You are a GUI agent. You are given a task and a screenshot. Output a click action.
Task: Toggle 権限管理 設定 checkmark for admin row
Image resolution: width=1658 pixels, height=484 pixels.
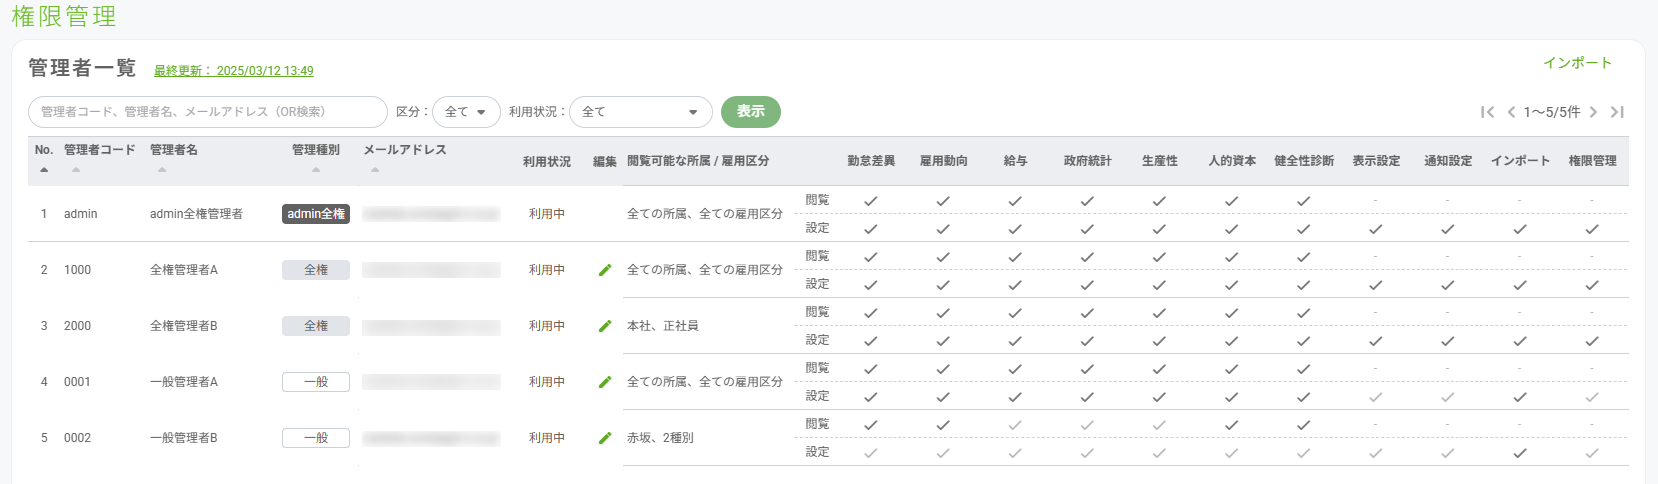(1592, 229)
